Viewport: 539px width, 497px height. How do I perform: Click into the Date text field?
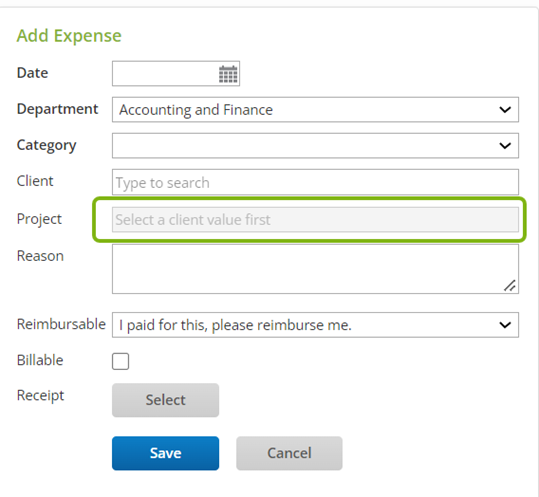[165, 74]
